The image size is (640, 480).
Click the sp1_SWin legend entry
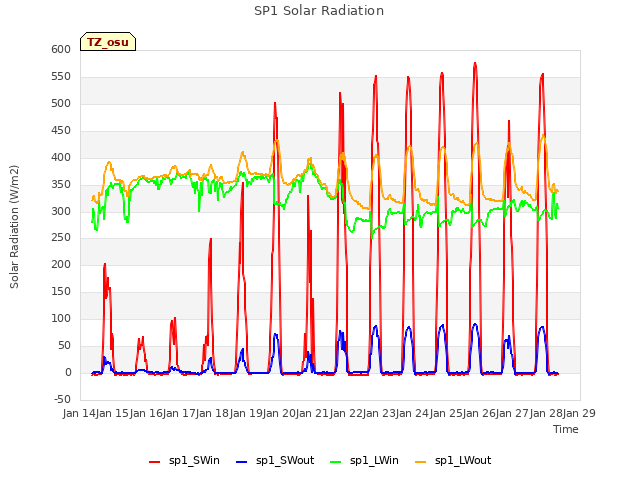(184, 460)
